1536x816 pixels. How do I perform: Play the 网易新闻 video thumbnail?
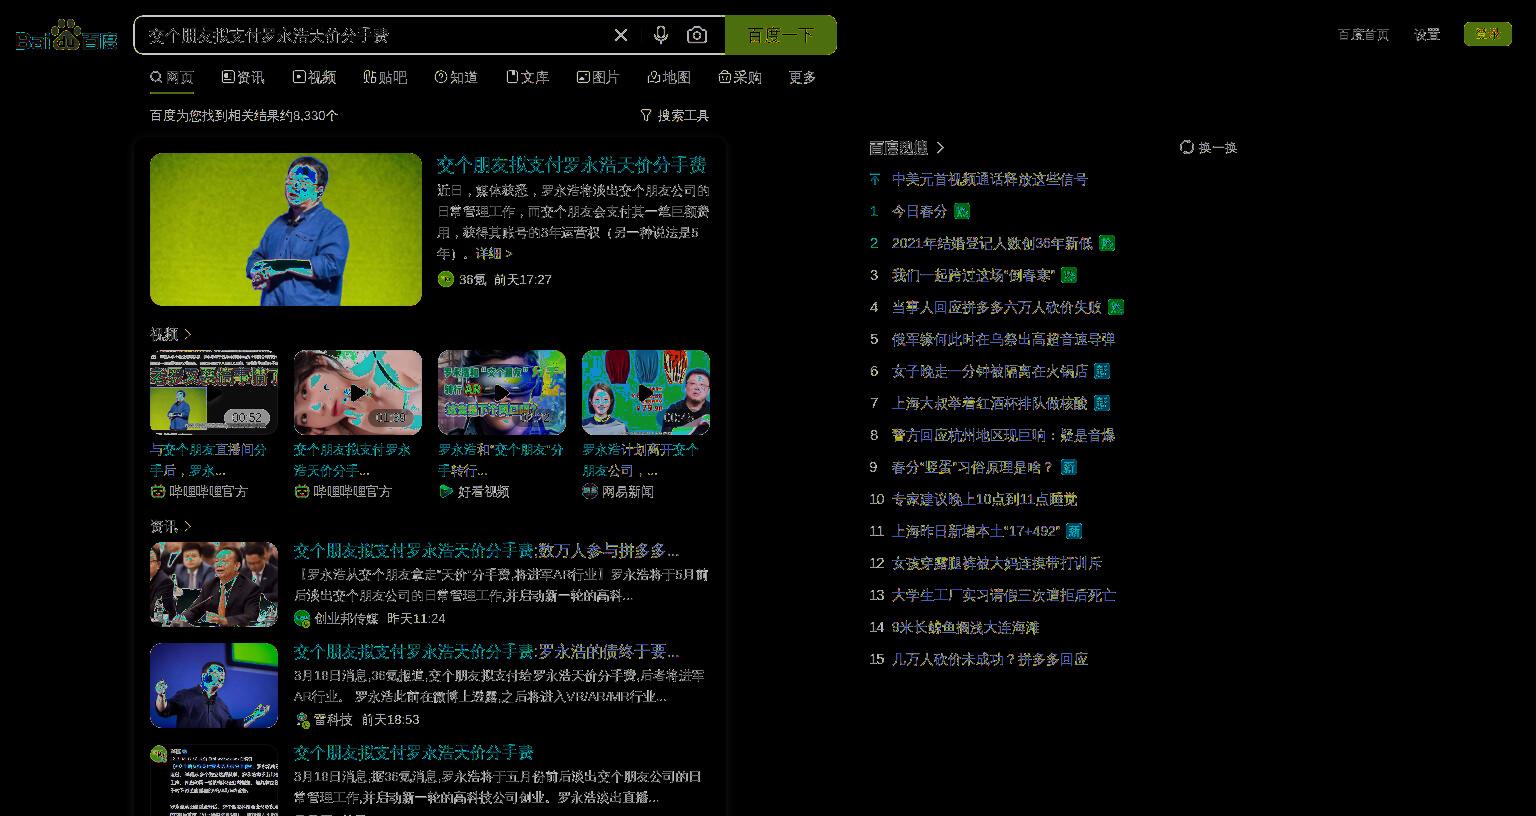coord(646,392)
